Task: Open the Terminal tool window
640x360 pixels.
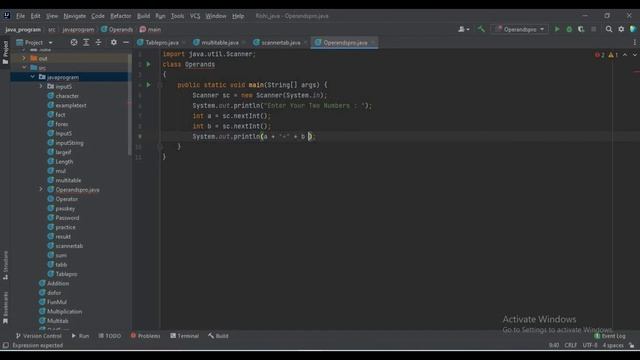Action: coord(184,336)
